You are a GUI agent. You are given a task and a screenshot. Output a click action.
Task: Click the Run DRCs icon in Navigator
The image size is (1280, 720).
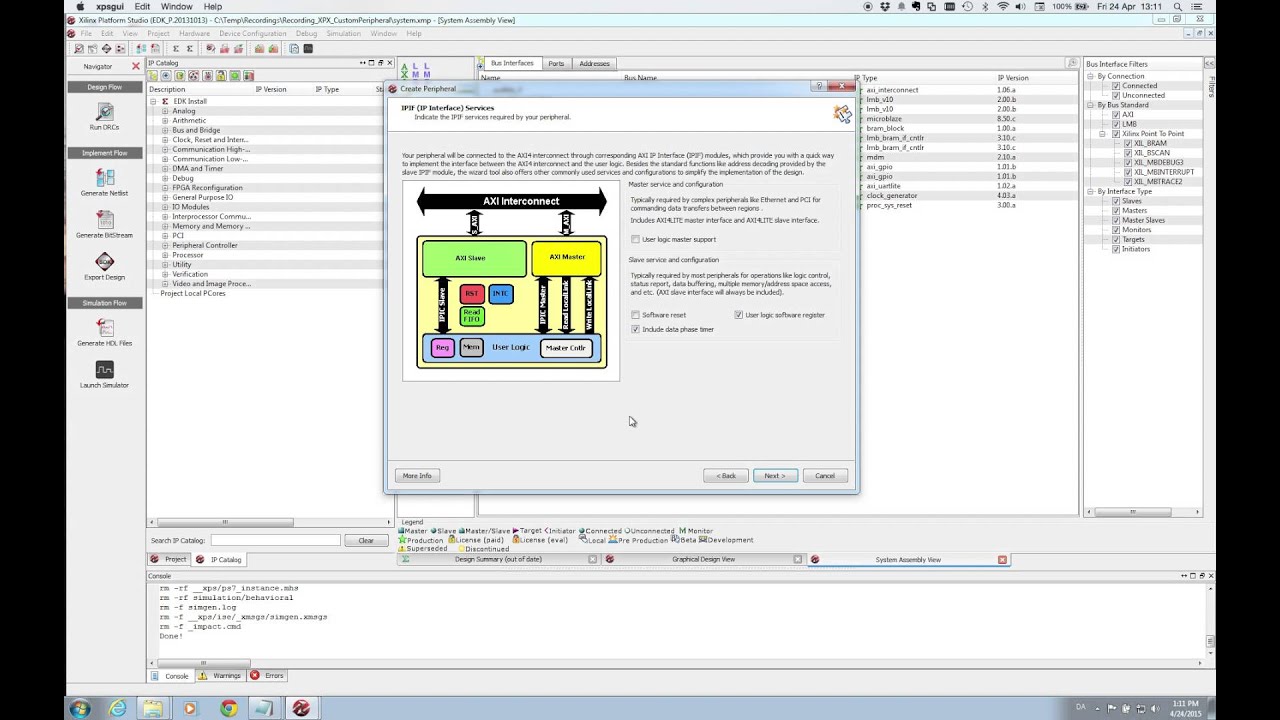104,112
